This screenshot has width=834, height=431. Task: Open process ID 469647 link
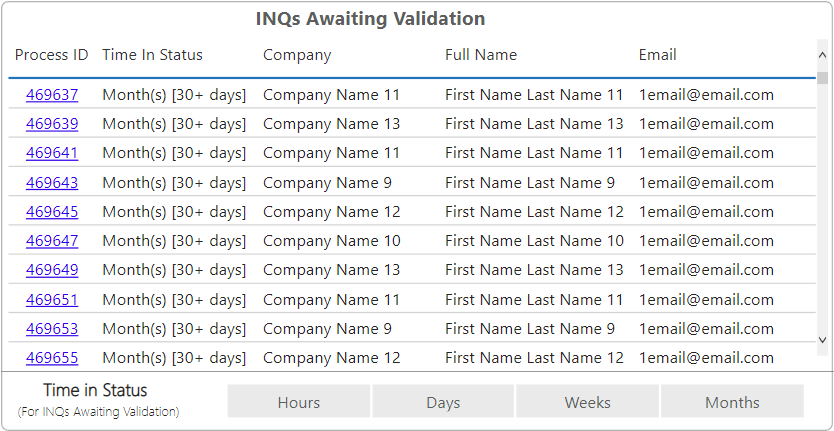52,241
